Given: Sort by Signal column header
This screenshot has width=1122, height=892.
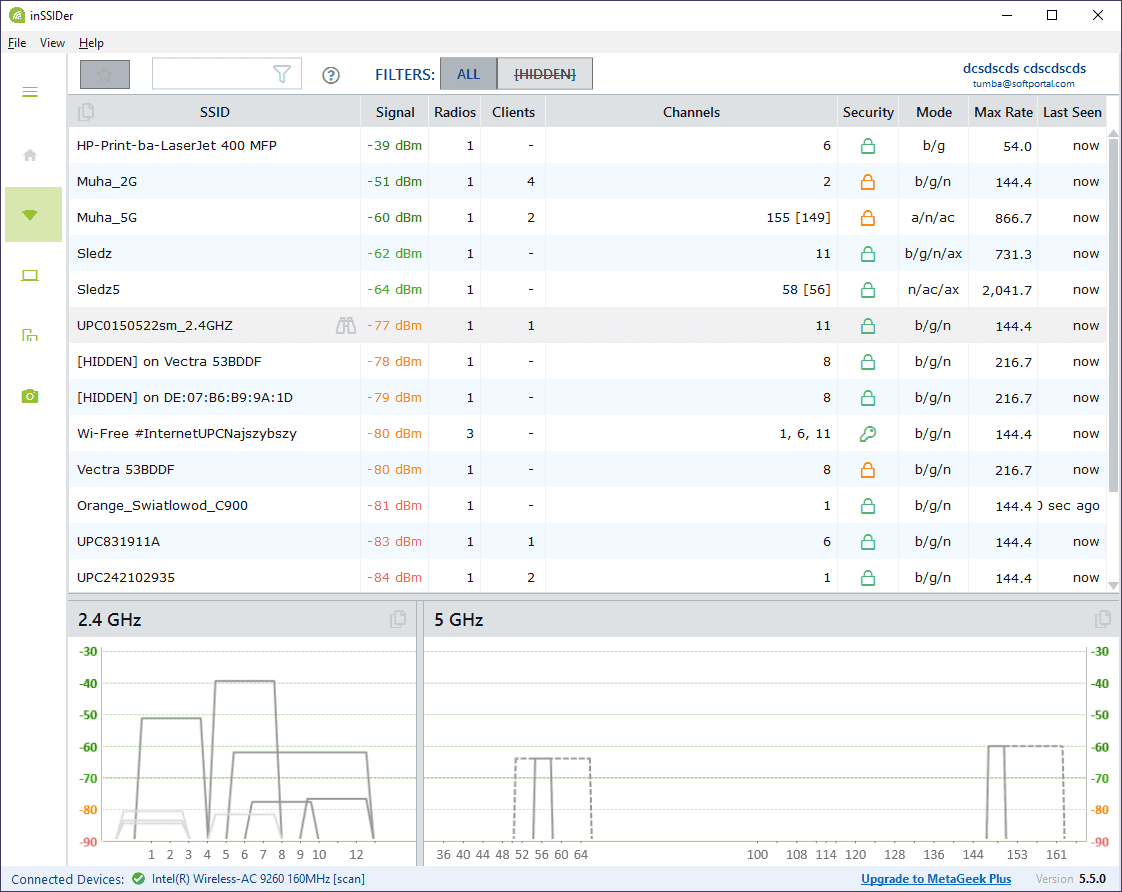Looking at the screenshot, I should (x=395, y=112).
